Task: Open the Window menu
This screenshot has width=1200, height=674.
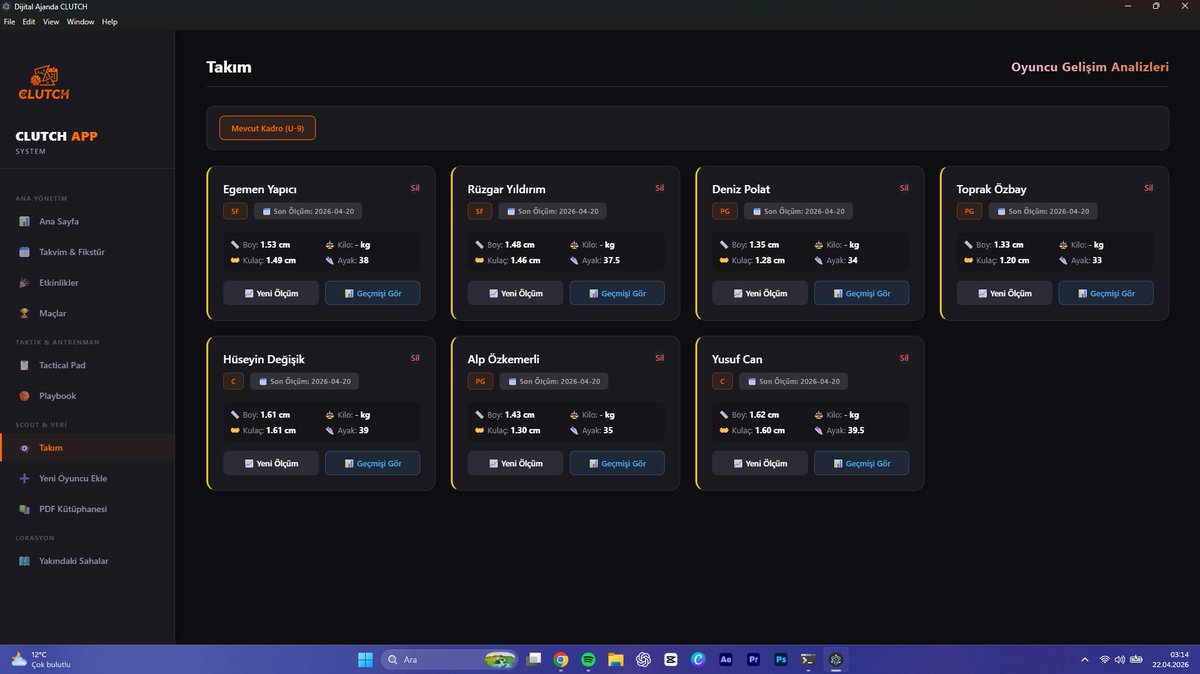Action: click(80, 21)
